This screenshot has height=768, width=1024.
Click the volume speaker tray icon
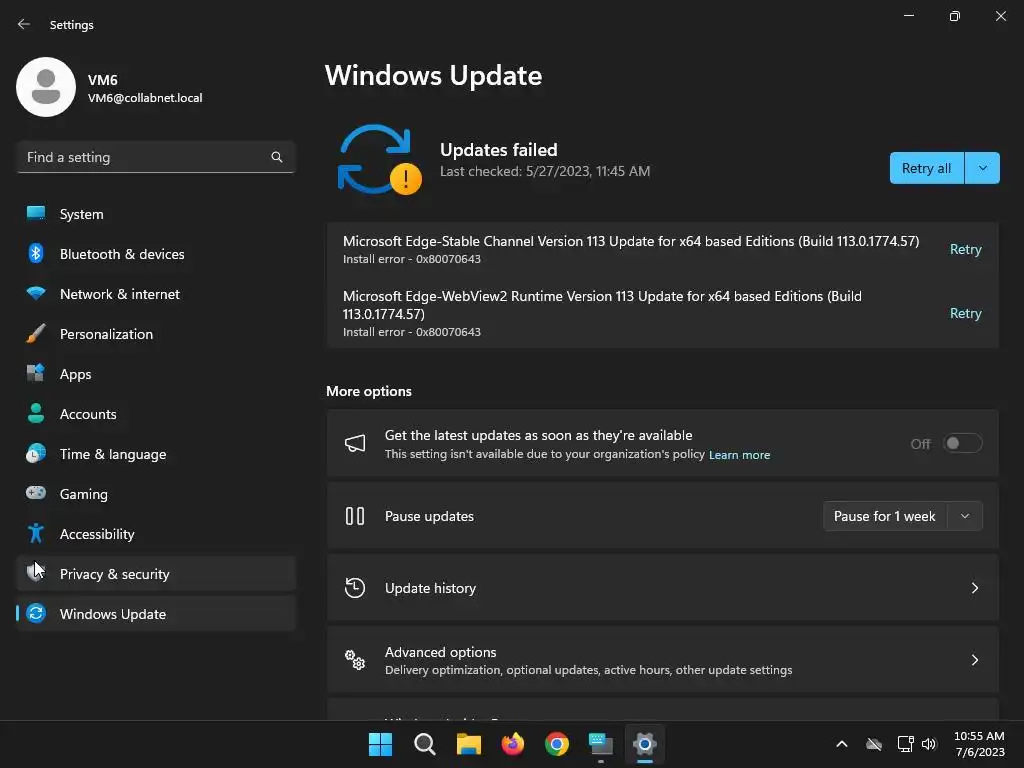point(929,744)
